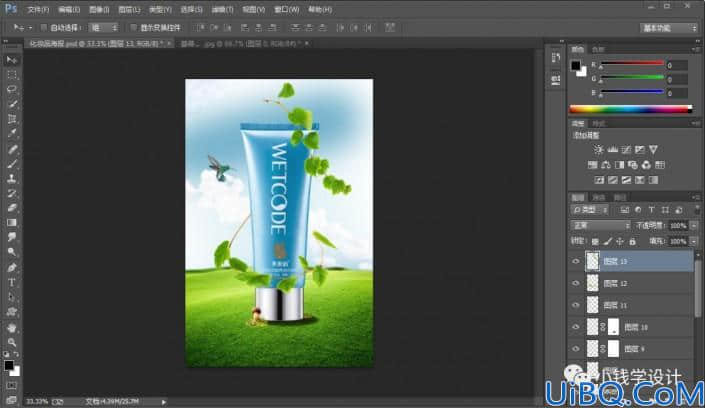Select the Gradient tool
The image size is (705, 408).
tap(12, 223)
